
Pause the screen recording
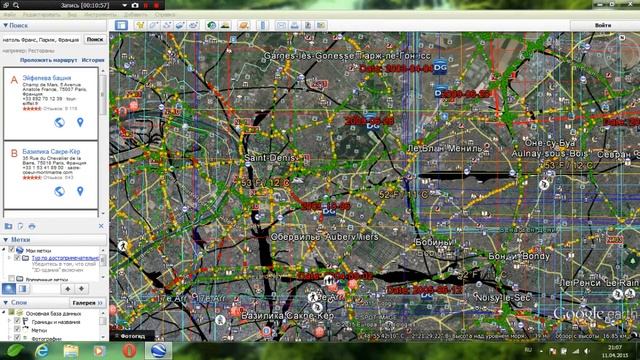[146, 5]
